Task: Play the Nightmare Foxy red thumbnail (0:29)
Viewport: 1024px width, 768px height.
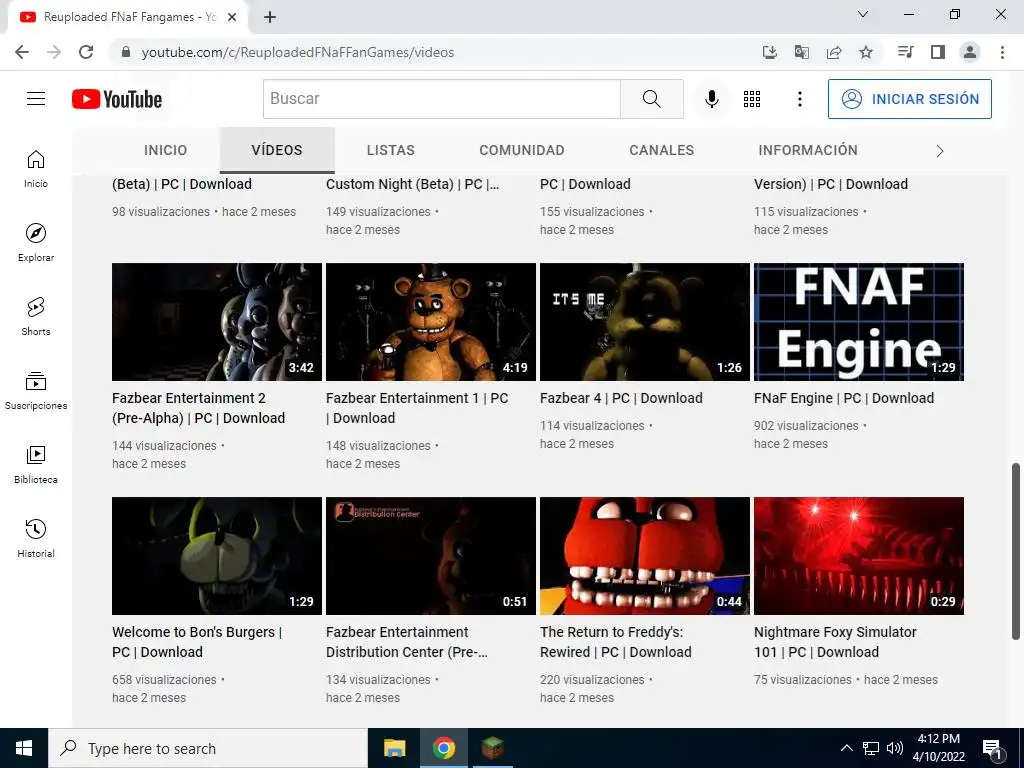Action: [859, 556]
